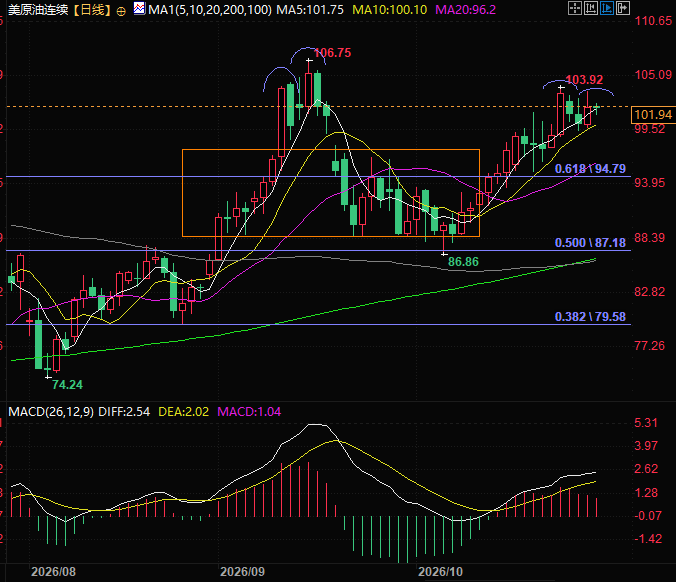Viewport: 676px width, 582px height.
Task: Click the 2026/09 date axis label
Action: tap(243, 572)
